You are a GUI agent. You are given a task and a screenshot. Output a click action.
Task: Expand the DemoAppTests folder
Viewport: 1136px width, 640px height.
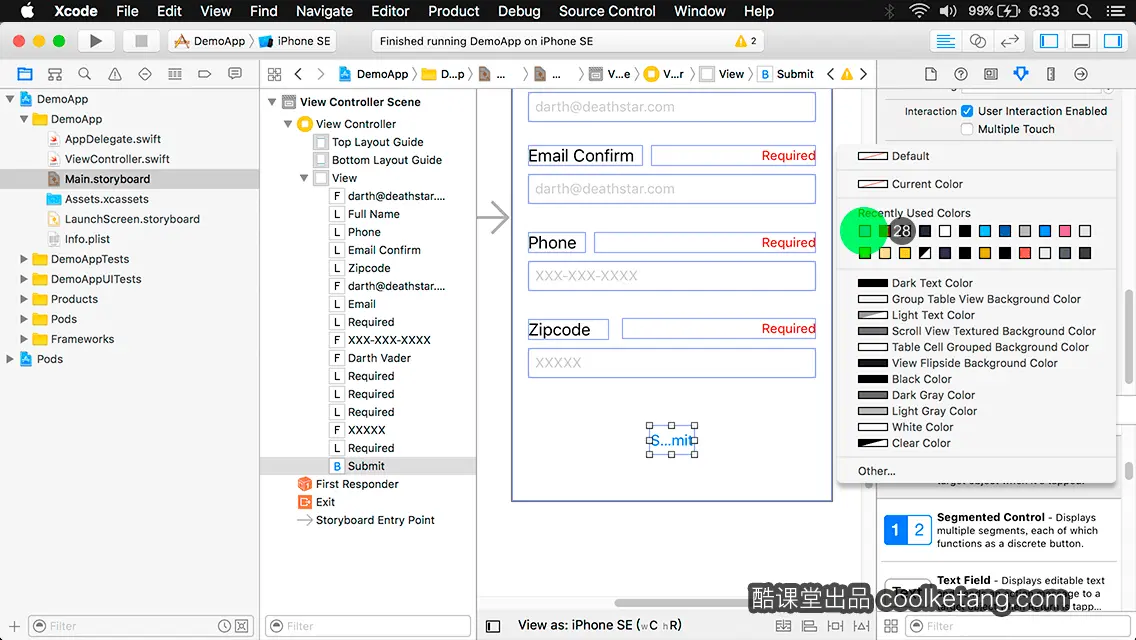24,259
